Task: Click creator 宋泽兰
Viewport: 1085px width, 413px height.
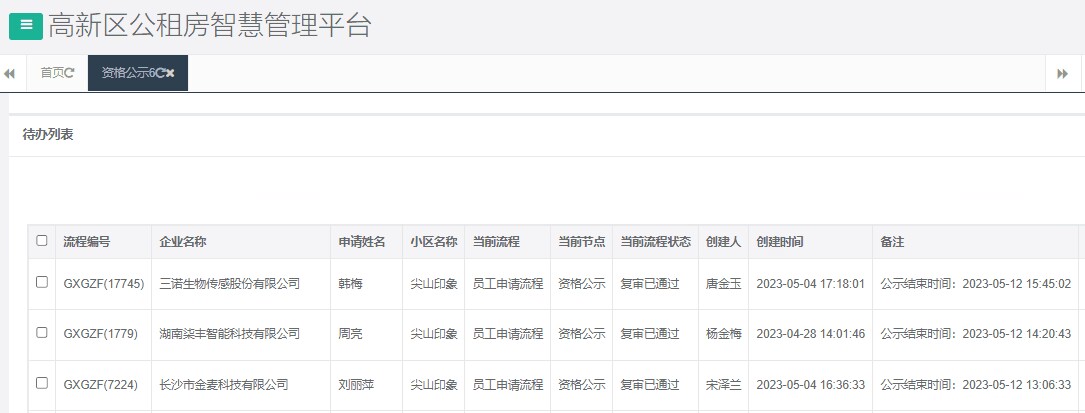Action: click(724, 385)
